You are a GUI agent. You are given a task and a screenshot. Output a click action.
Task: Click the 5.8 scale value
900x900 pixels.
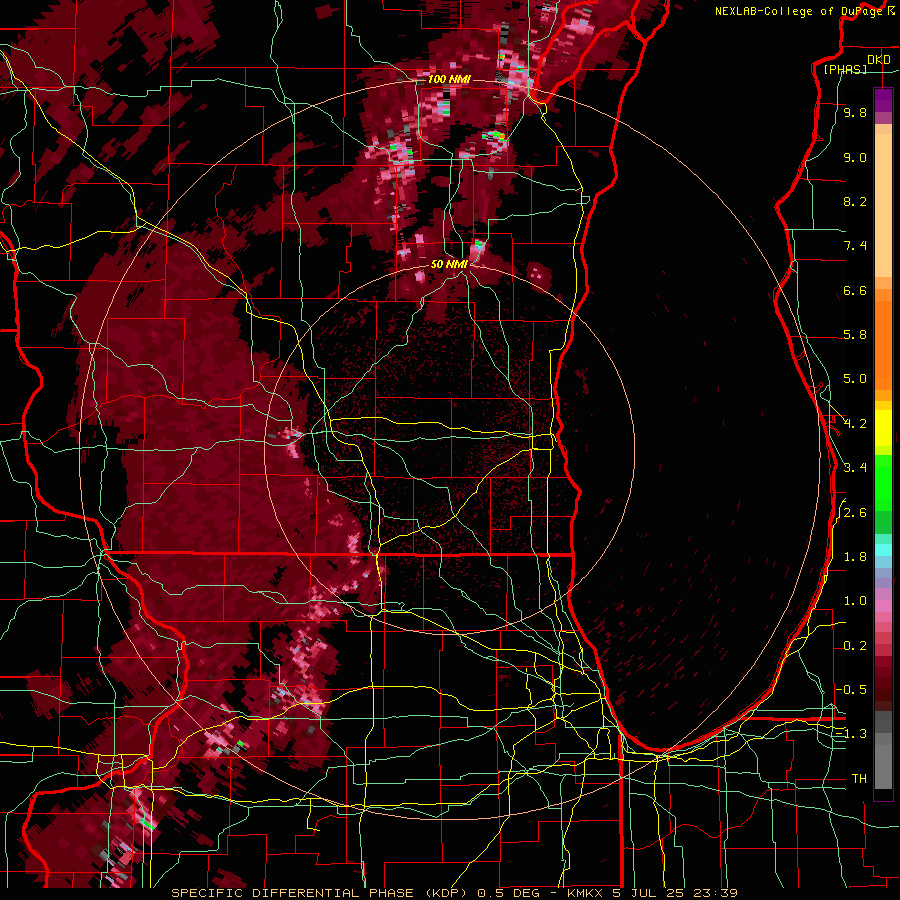(855, 335)
